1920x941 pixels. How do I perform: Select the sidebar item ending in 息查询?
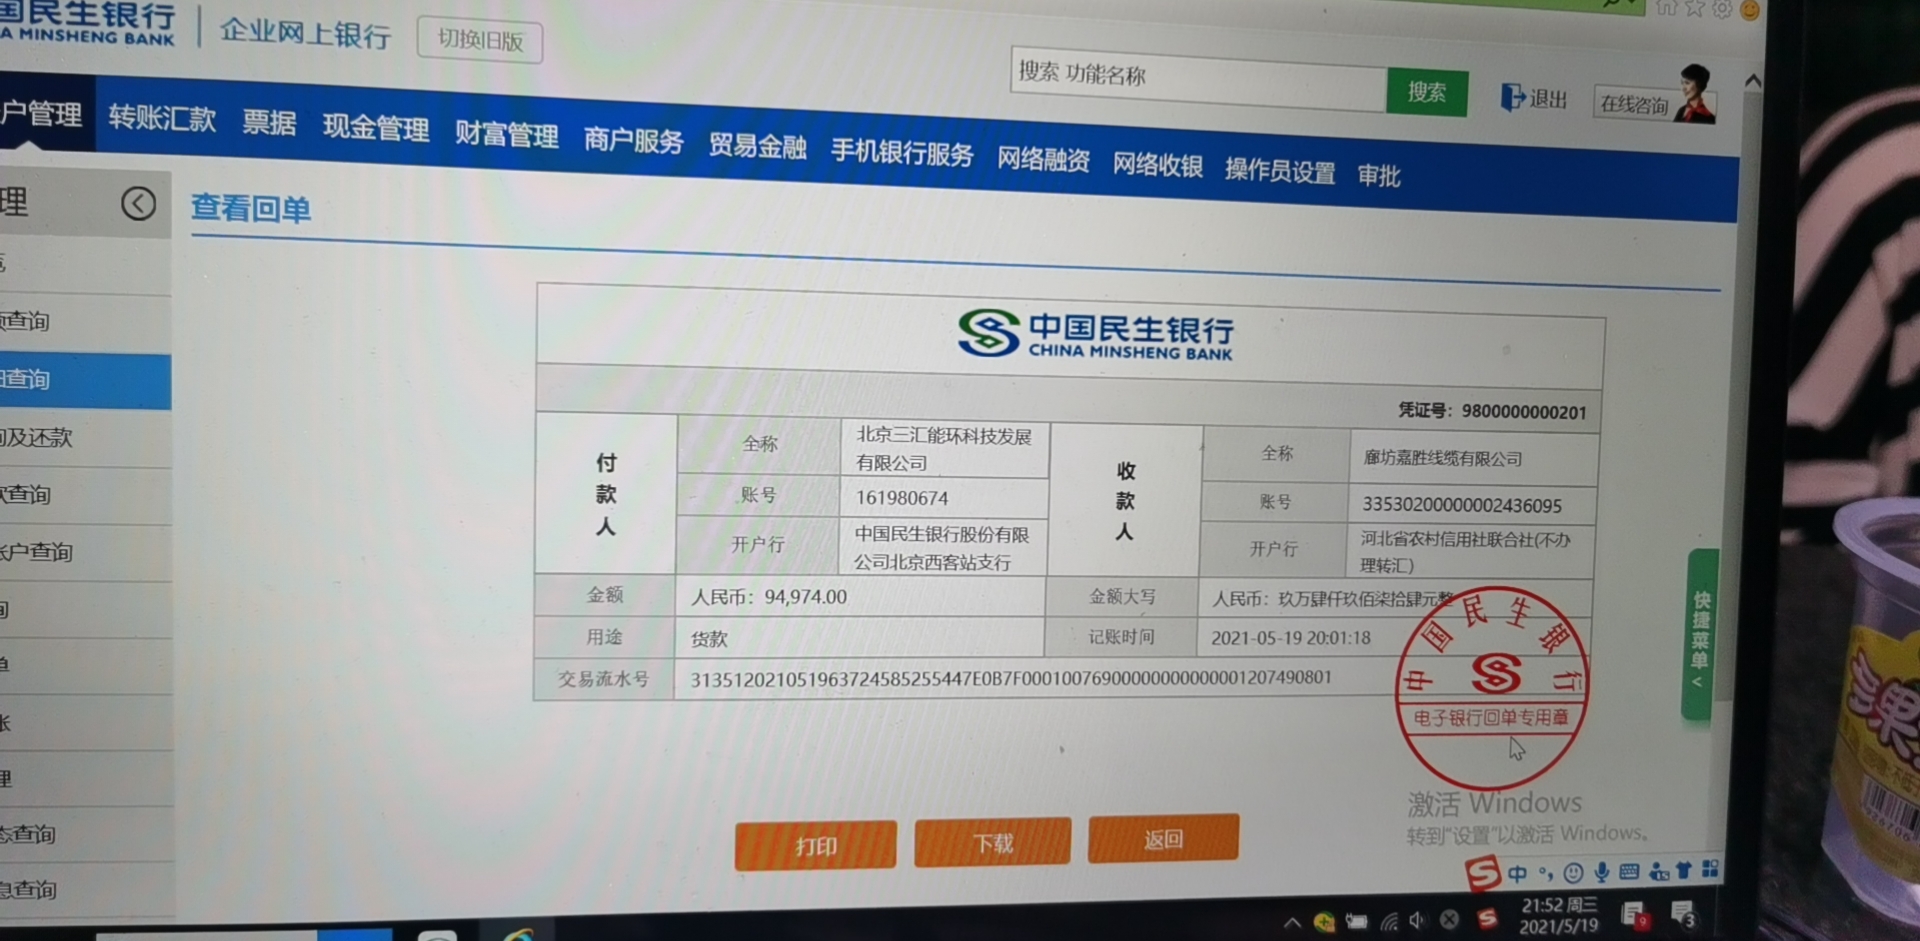[85, 890]
